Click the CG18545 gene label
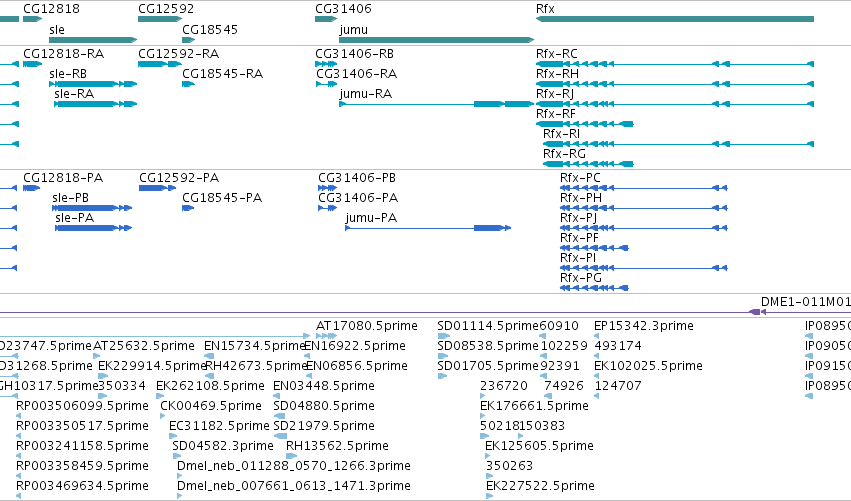The height and width of the screenshot is (501, 851). pos(210,29)
